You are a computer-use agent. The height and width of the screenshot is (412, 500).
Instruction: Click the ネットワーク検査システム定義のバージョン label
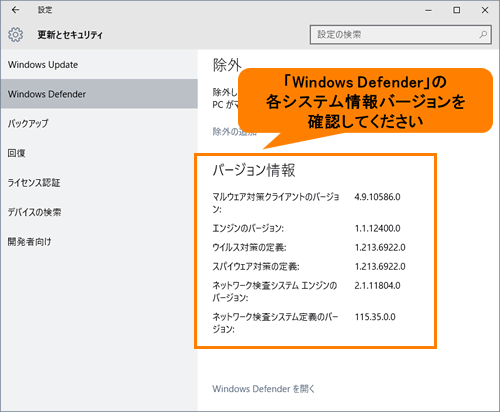[275, 323]
